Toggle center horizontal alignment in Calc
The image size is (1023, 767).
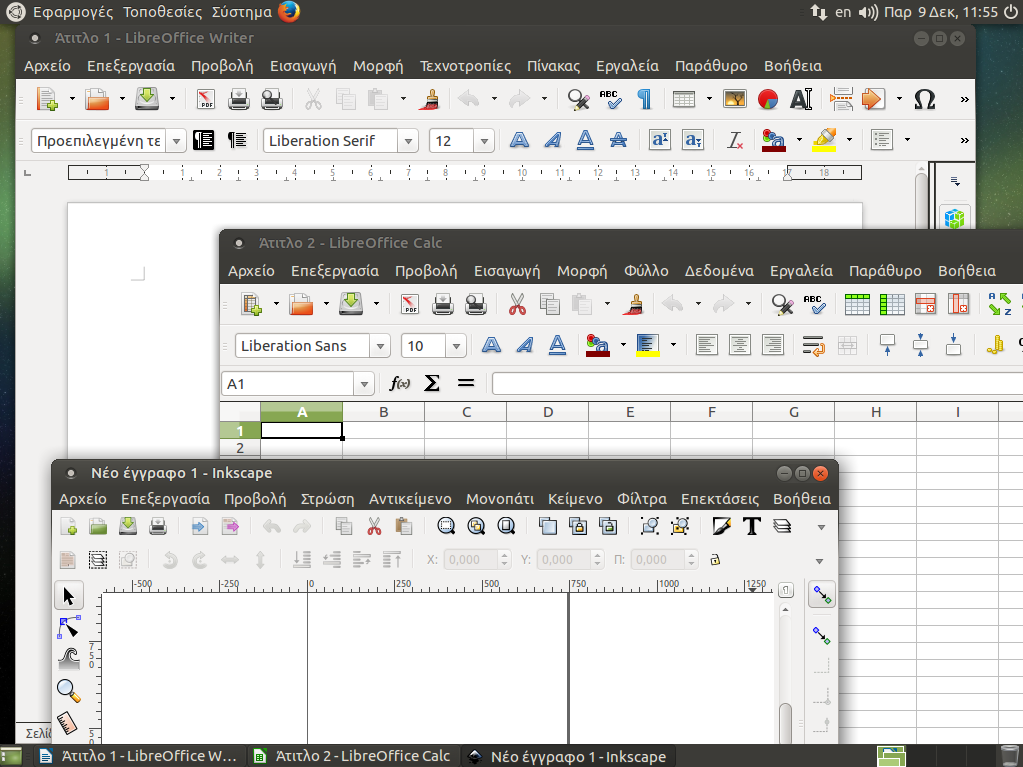point(740,345)
